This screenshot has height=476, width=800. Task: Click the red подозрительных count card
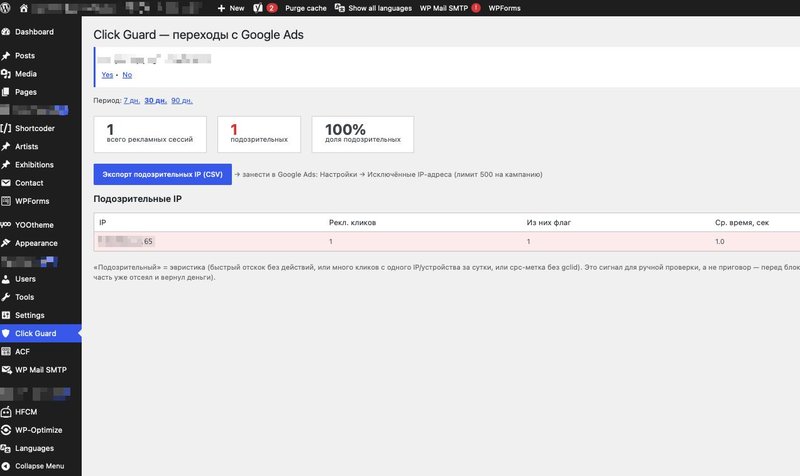(259, 134)
